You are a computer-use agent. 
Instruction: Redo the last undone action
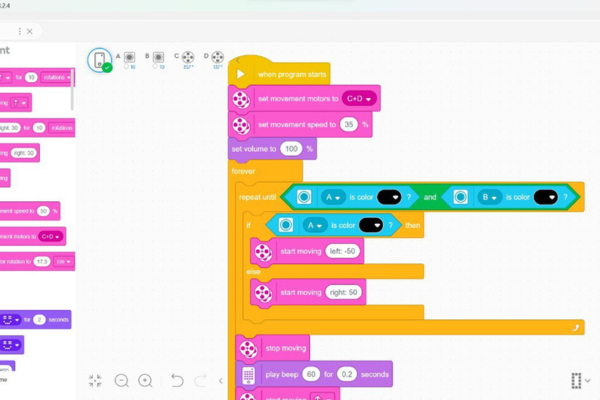coord(200,380)
